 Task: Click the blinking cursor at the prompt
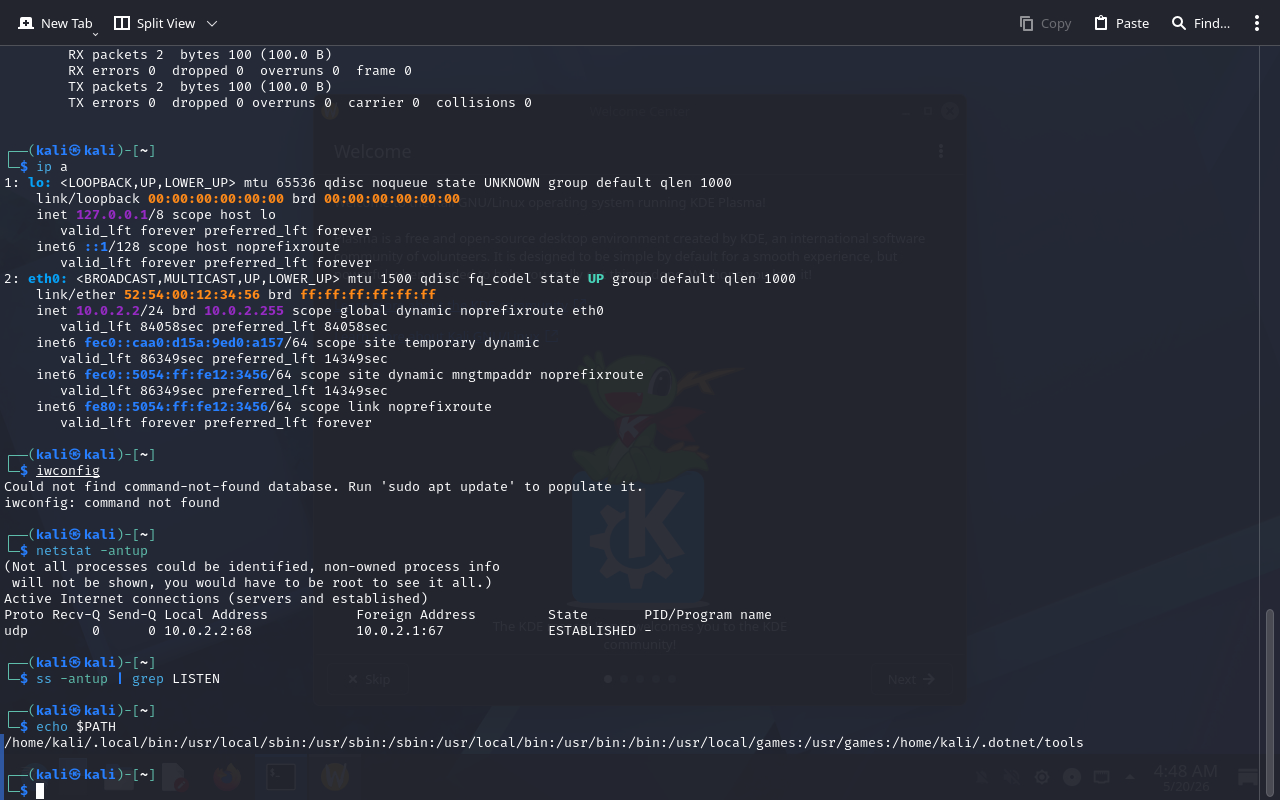tap(40, 791)
